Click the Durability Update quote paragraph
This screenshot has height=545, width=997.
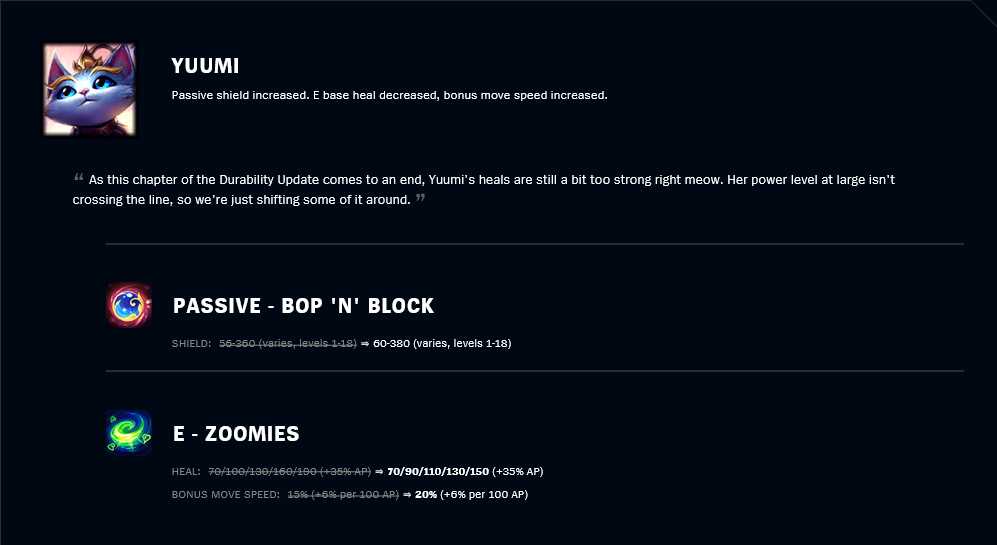[x=484, y=190]
